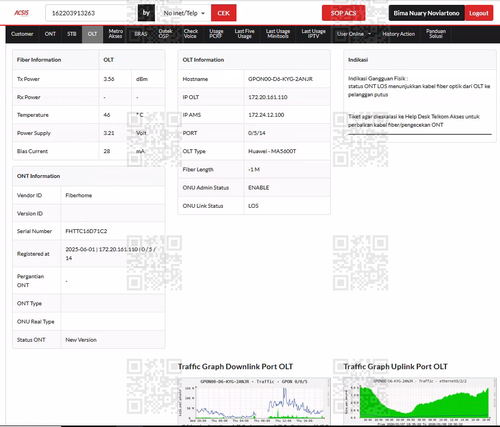Click the ONU Real Type label
The width and height of the screenshot is (500, 427).
(36, 322)
